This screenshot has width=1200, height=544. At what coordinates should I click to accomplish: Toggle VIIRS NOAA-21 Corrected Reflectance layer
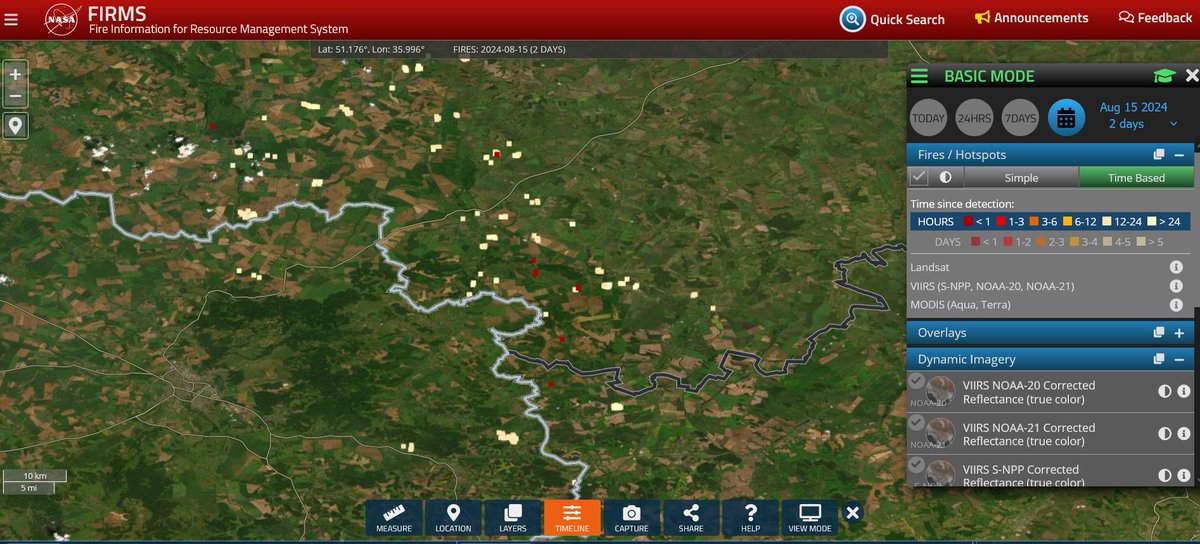916,423
